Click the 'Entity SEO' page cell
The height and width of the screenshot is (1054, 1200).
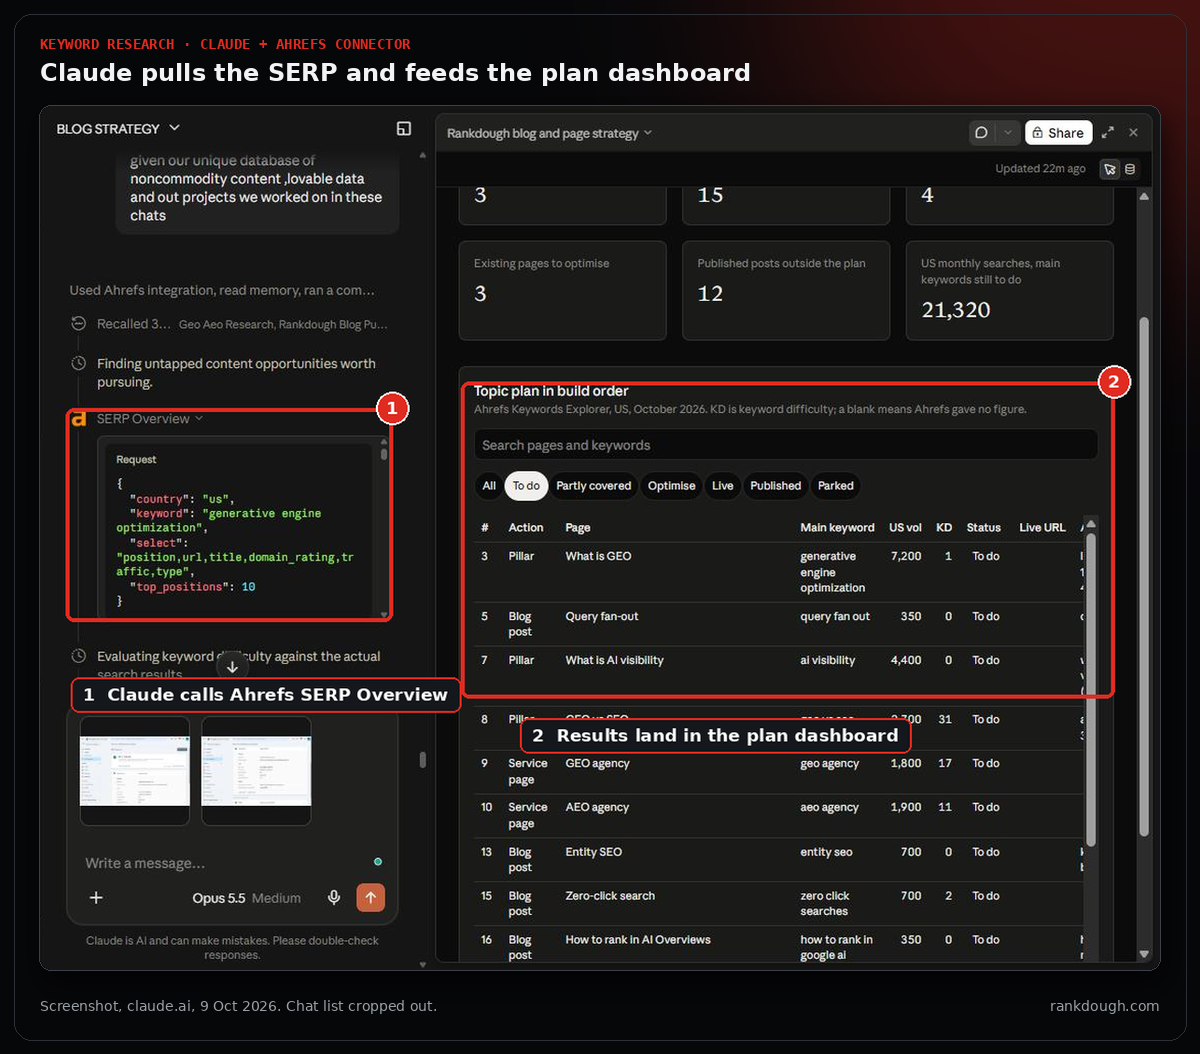[x=593, y=852]
